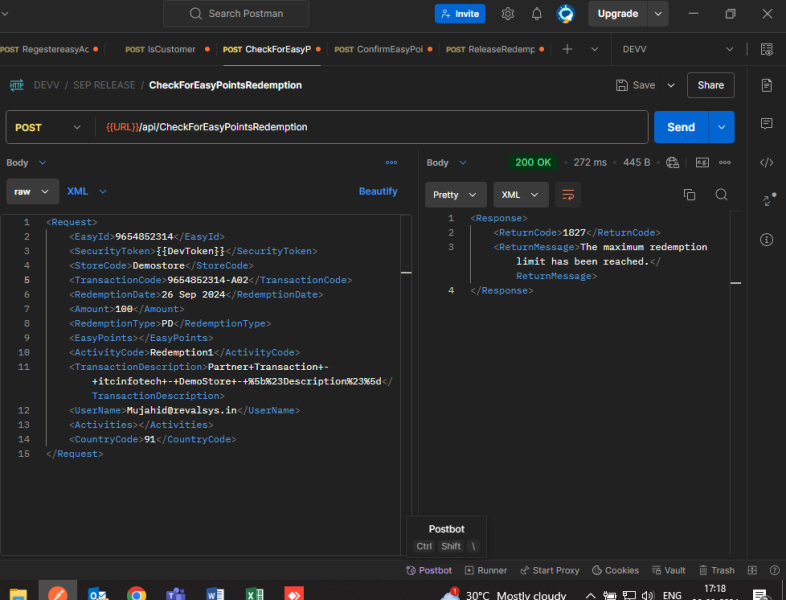
Task: Open the documentation panel icon
Action: tap(766, 85)
